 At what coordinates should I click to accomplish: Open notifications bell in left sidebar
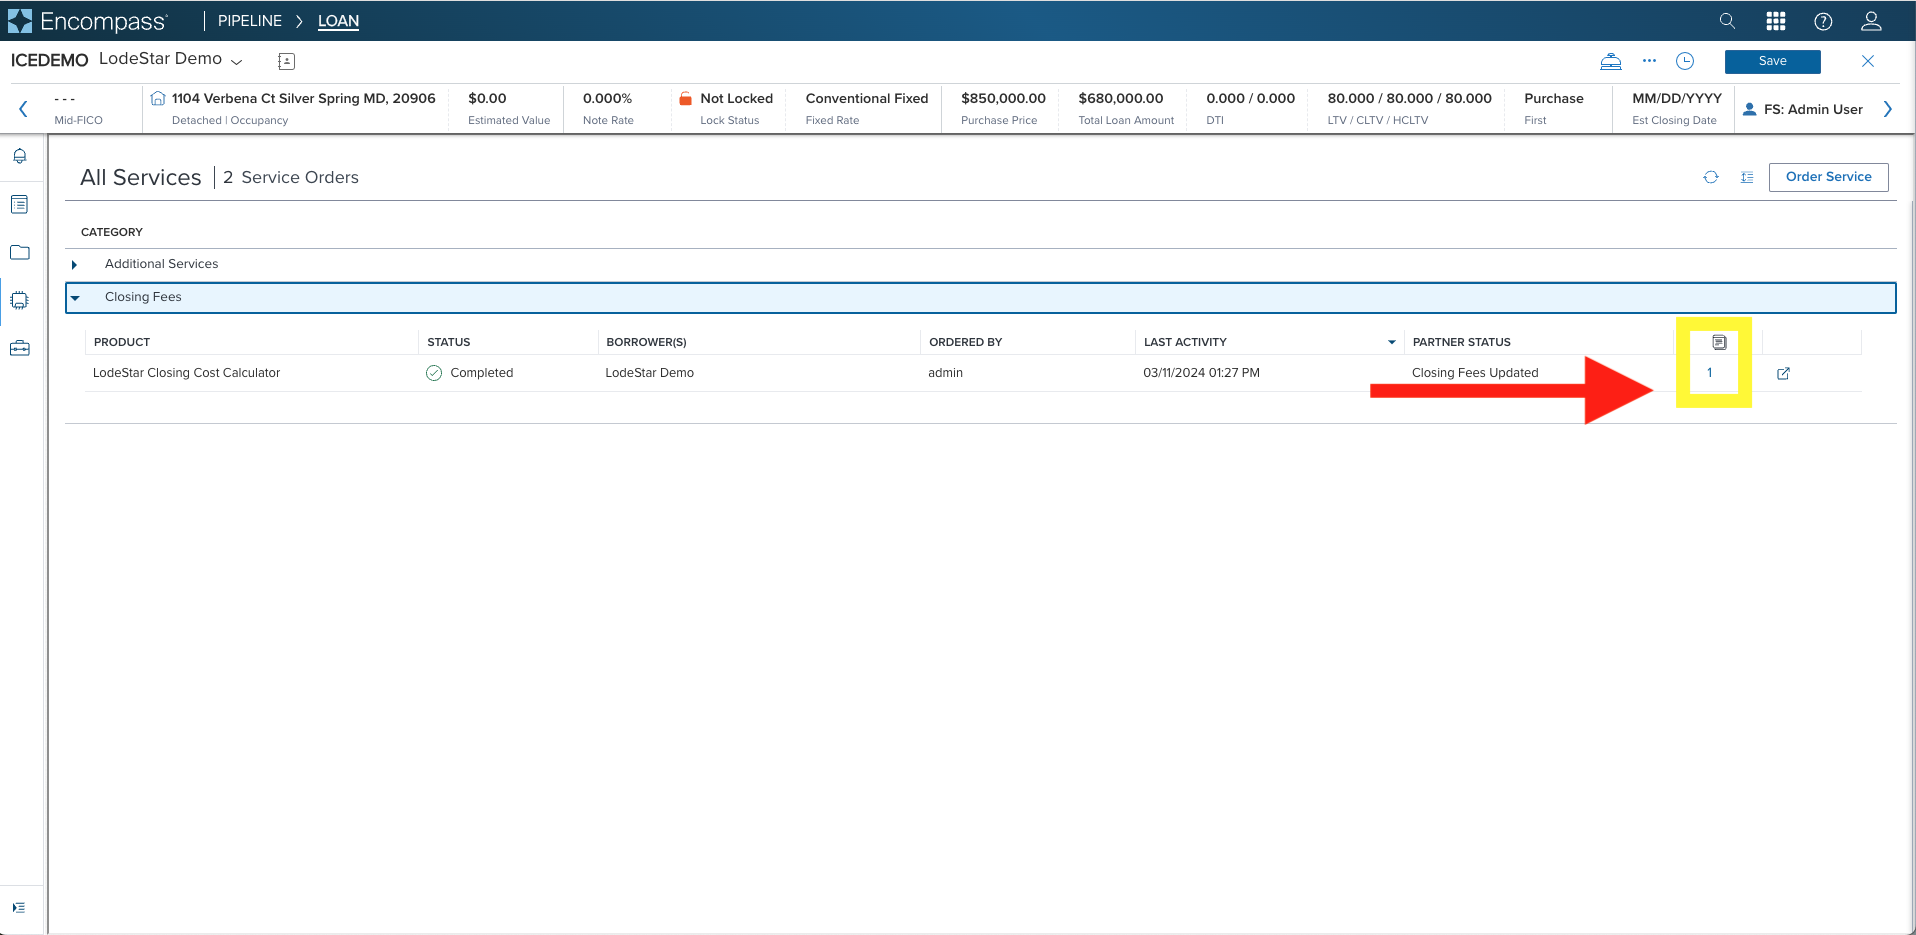tap(19, 156)
